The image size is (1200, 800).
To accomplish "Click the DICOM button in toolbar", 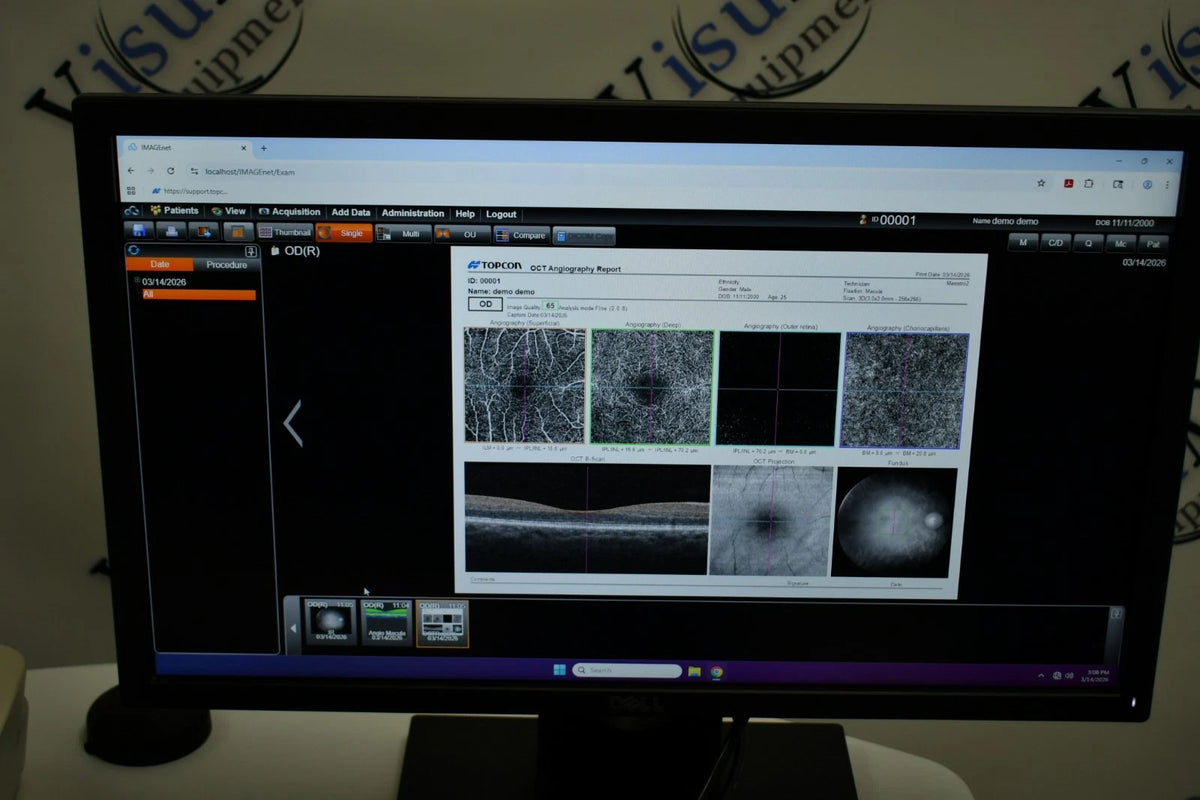I will click(x=584, y=236).
